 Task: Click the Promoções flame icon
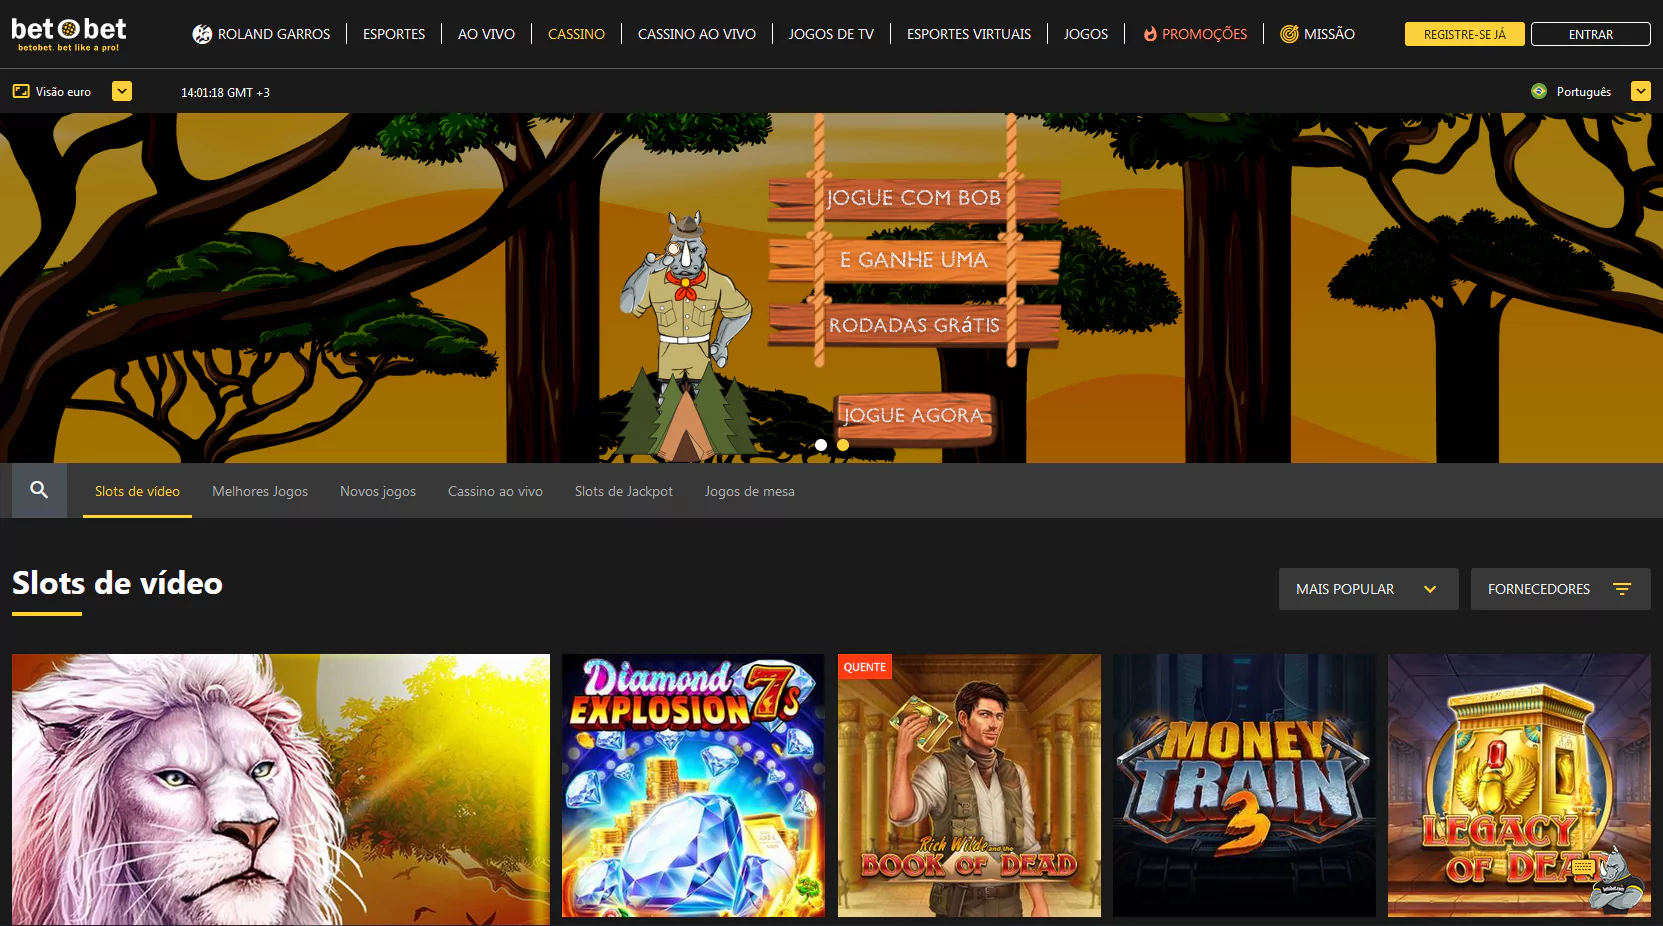tap(1150, 34)
